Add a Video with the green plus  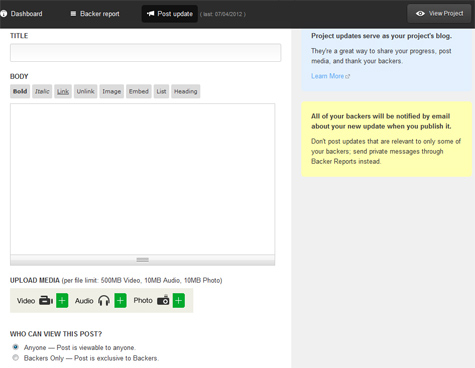[62, 301]
